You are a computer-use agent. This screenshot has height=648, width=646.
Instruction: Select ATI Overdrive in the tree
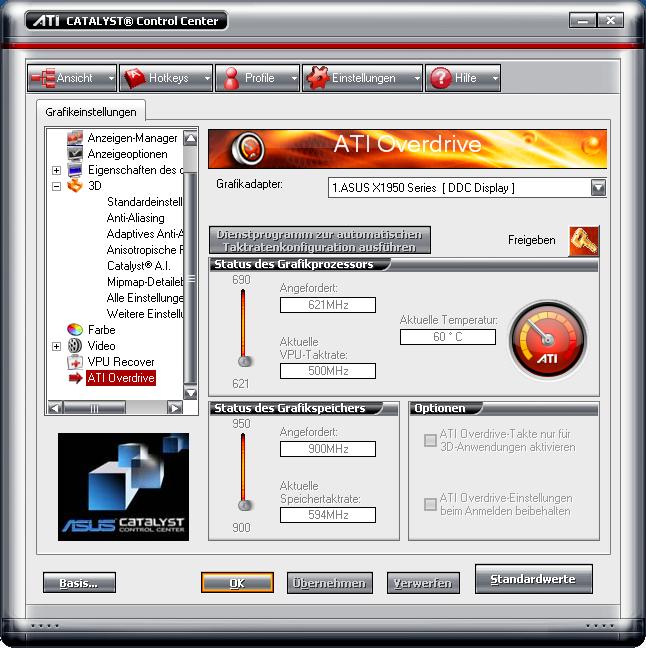pyautogui.click(x=121, y=378)
